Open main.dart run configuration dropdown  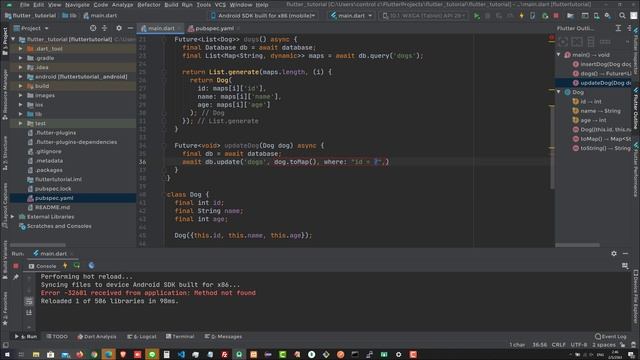(351, 16)
